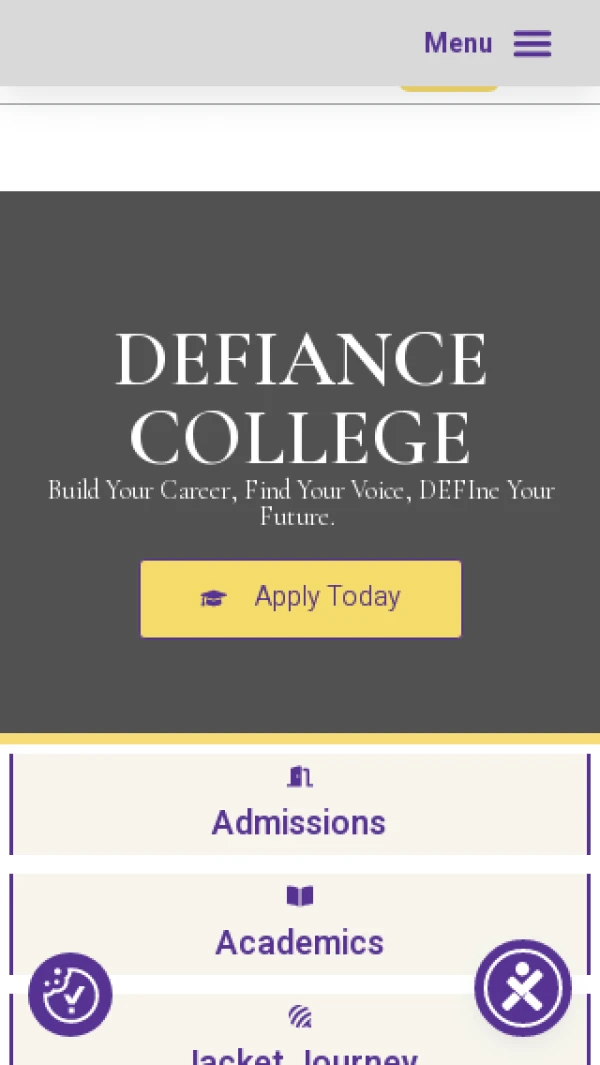
Task: Open the cookie preferences icon
Action: click(x=70, y=994)
